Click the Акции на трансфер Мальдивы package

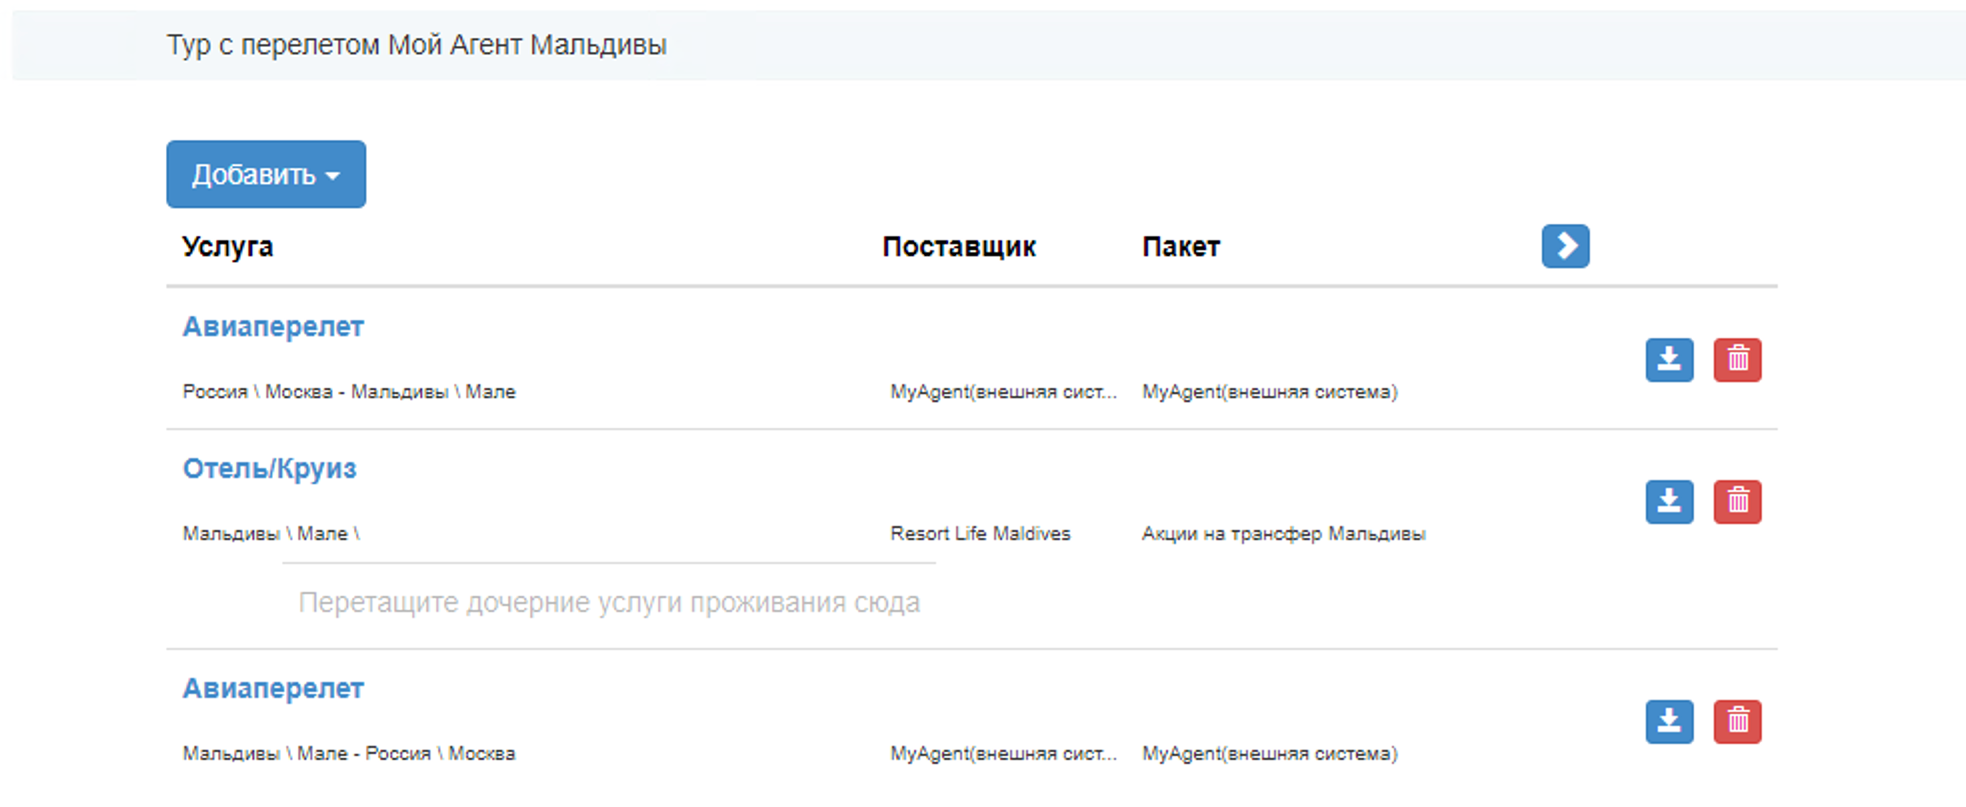tap(1283, 534)
